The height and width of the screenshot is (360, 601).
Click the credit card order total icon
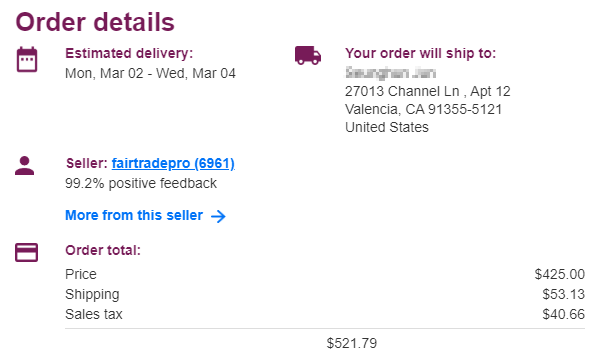(26, 252)
